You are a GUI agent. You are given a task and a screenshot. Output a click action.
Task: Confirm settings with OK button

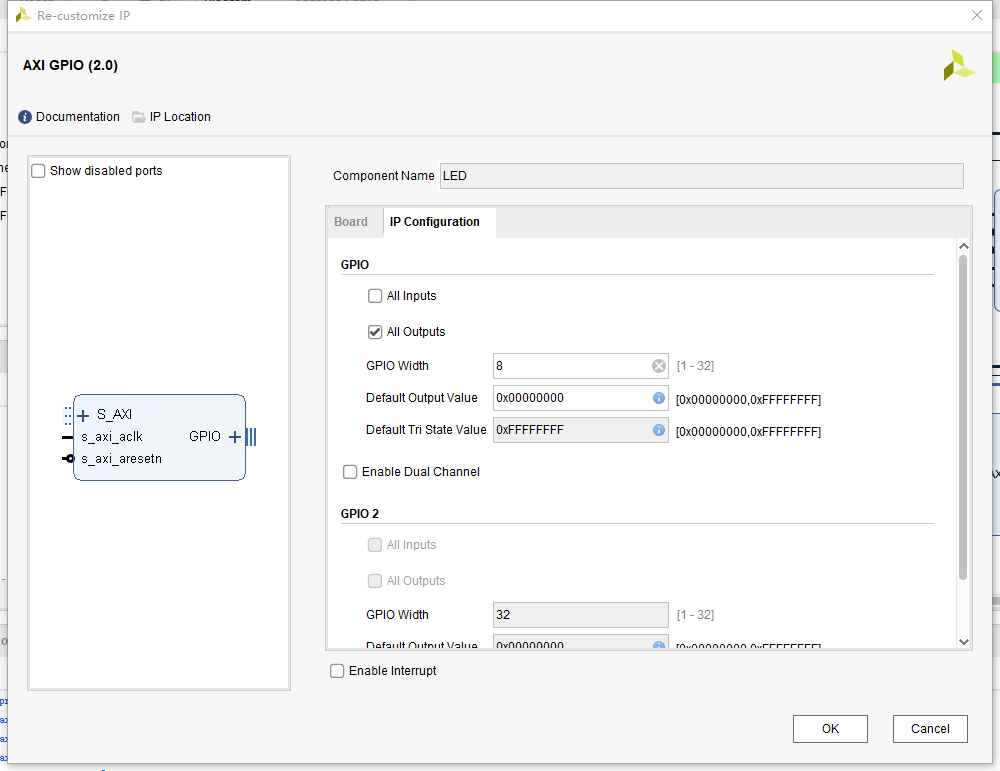[830, 729]
